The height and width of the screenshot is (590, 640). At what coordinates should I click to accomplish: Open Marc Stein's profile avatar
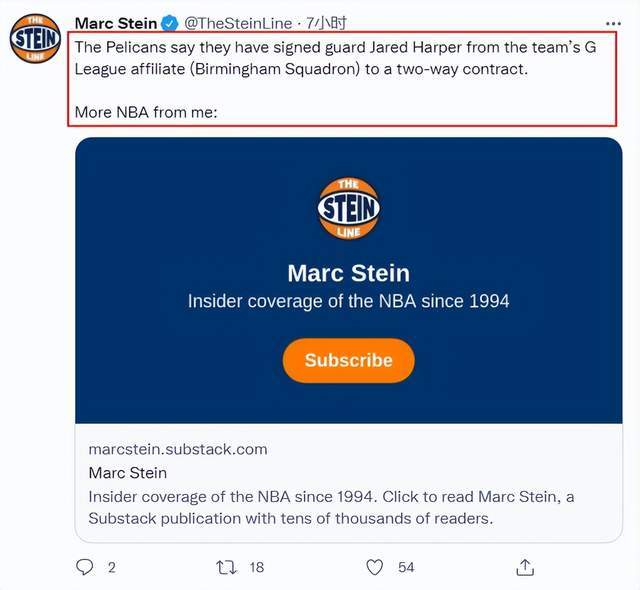click(36, 38)
